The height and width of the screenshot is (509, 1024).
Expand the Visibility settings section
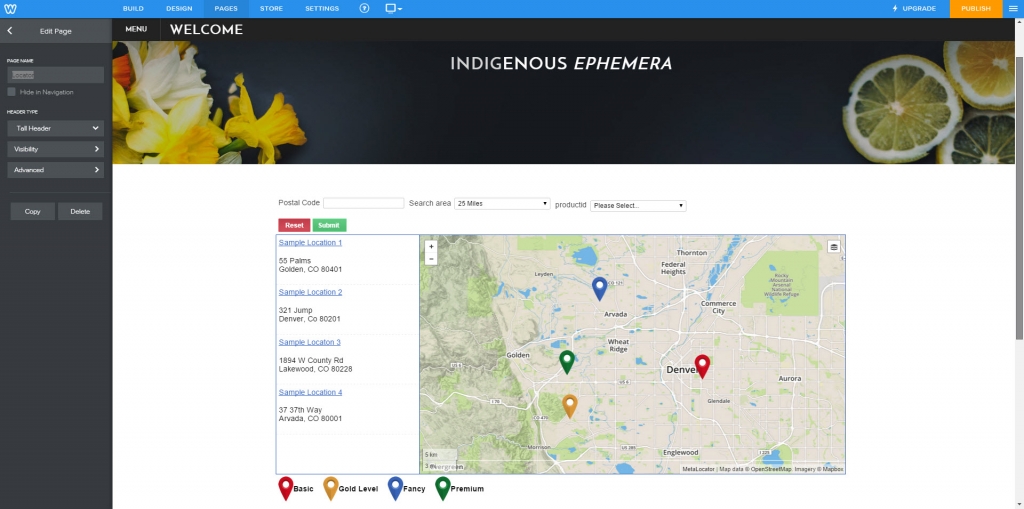55,149
